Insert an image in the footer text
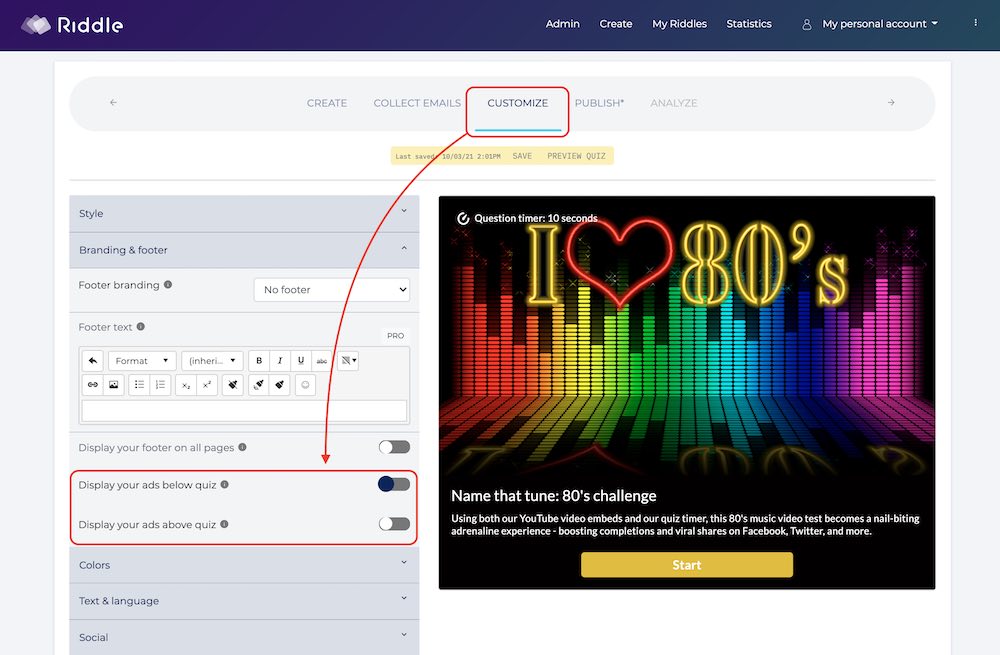 pyautogui.click(x=114, y=385)
